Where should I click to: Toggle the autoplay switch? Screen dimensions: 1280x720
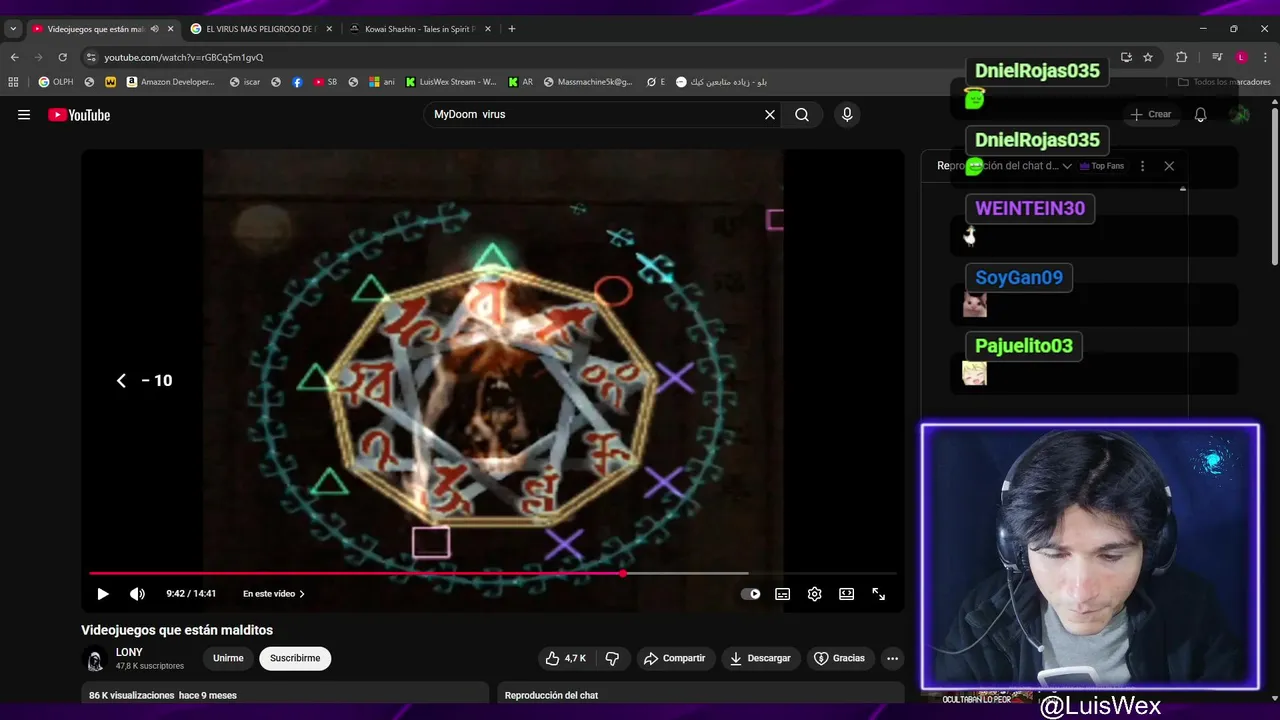750,594
